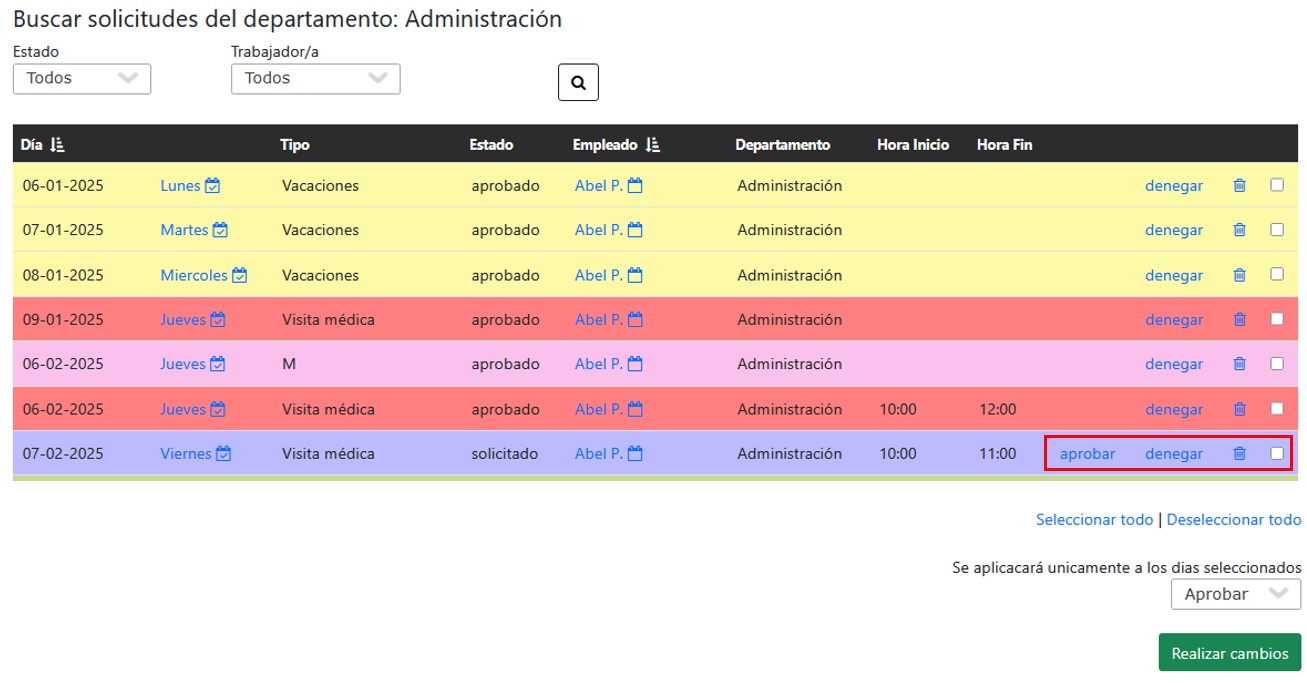
Task: Click the Tipo column header
Action: (x=295, y=145)
